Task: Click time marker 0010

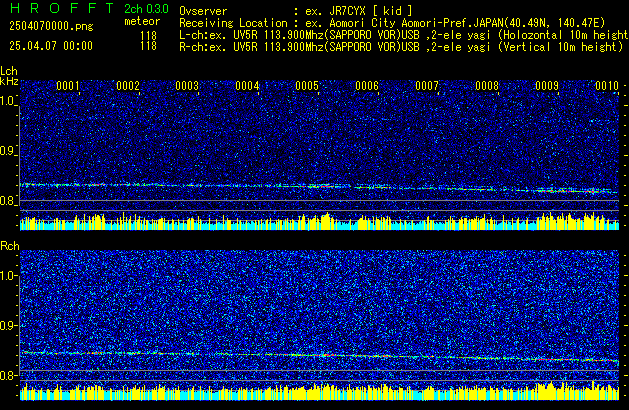Action: click(607, 86)
